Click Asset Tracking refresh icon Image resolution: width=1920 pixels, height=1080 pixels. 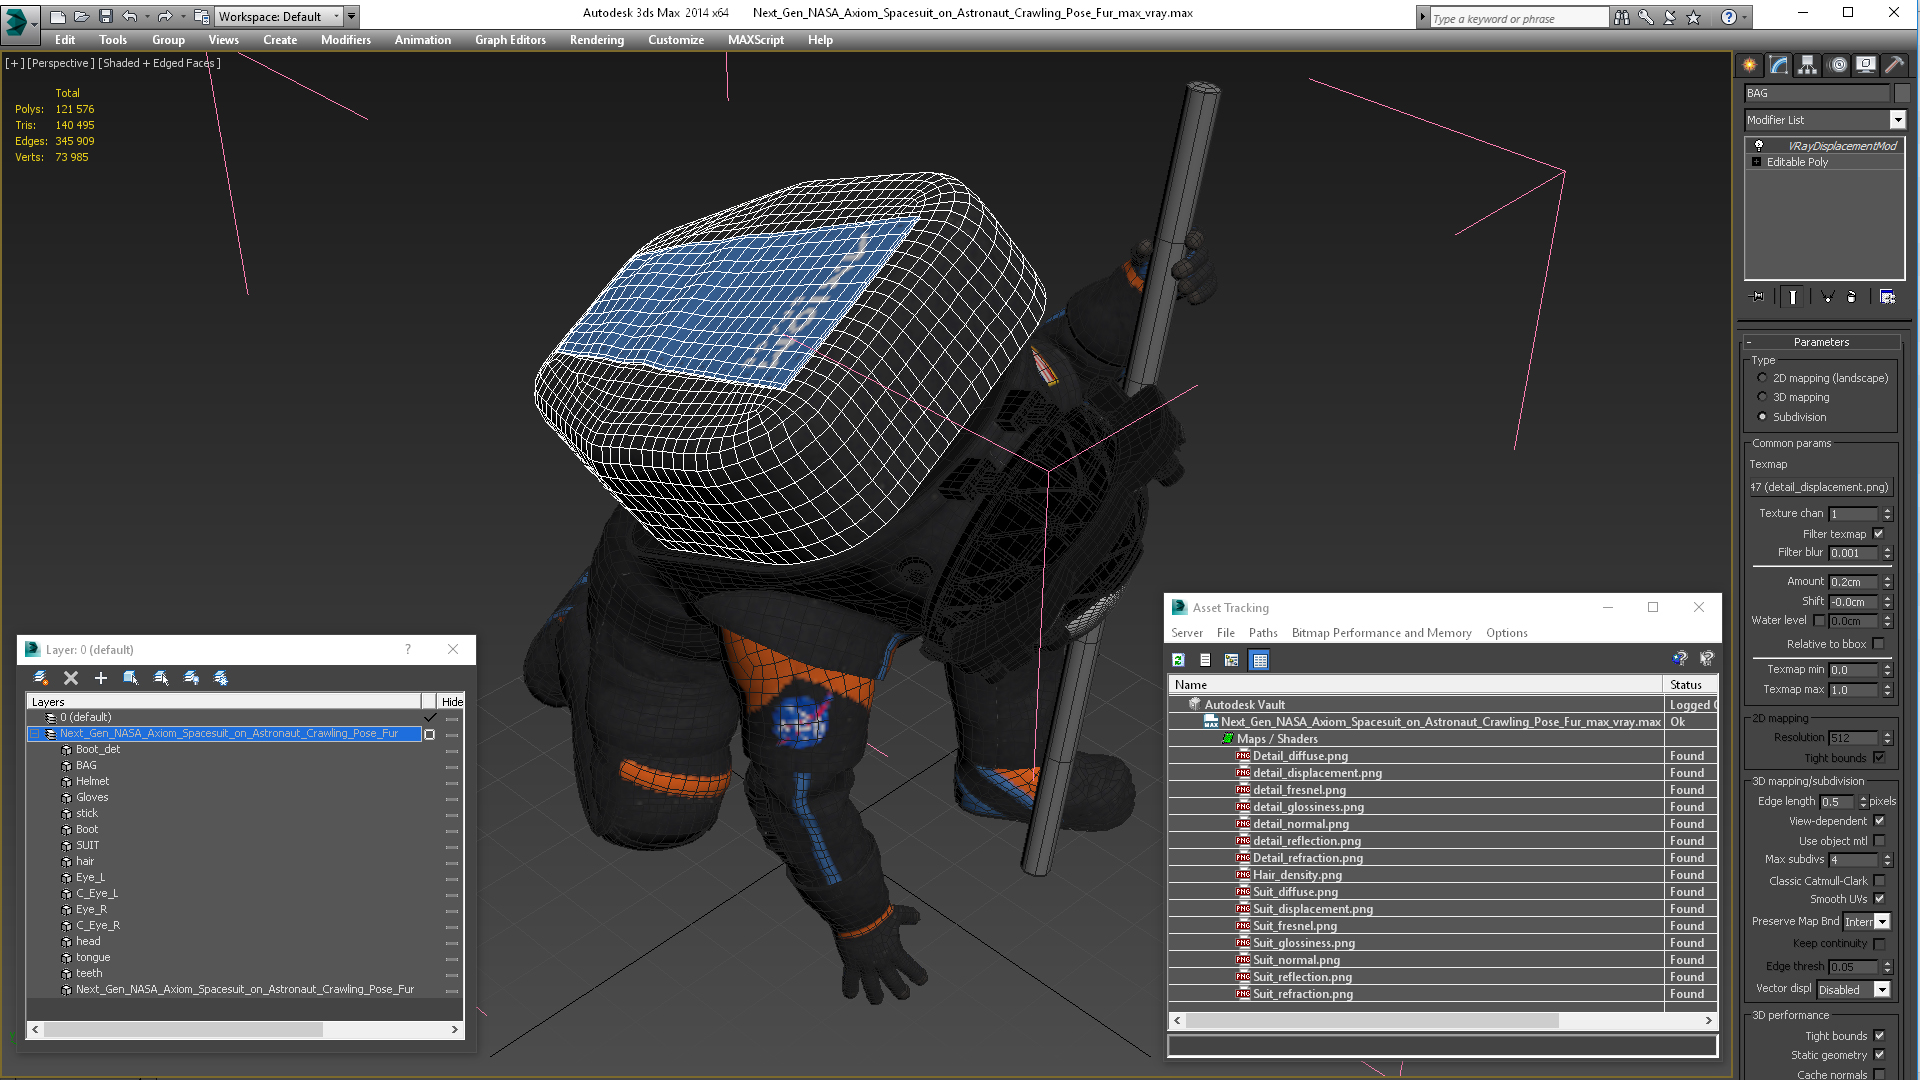coord(1178,660)
